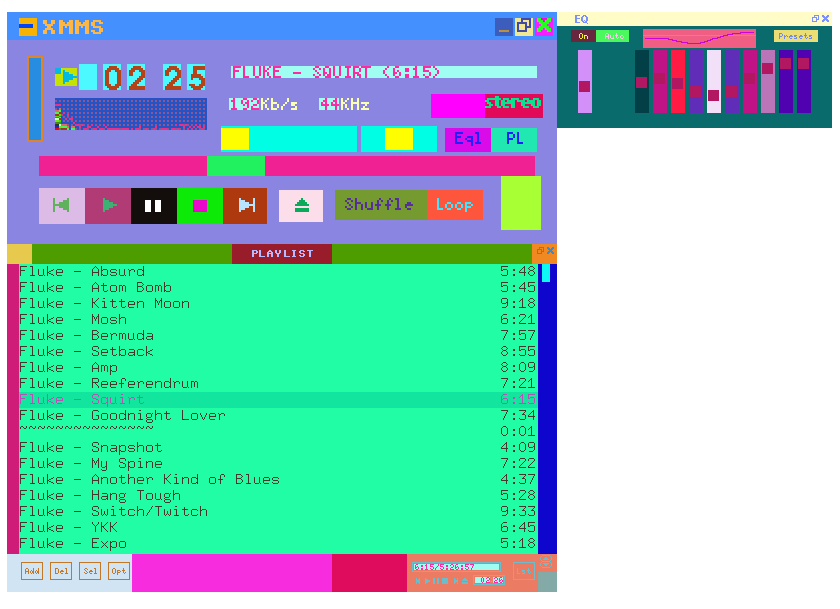The height and width of the screenshot is (609, 840).
Task: Open the Add menu in the playlist
Action: pos(31,570)
